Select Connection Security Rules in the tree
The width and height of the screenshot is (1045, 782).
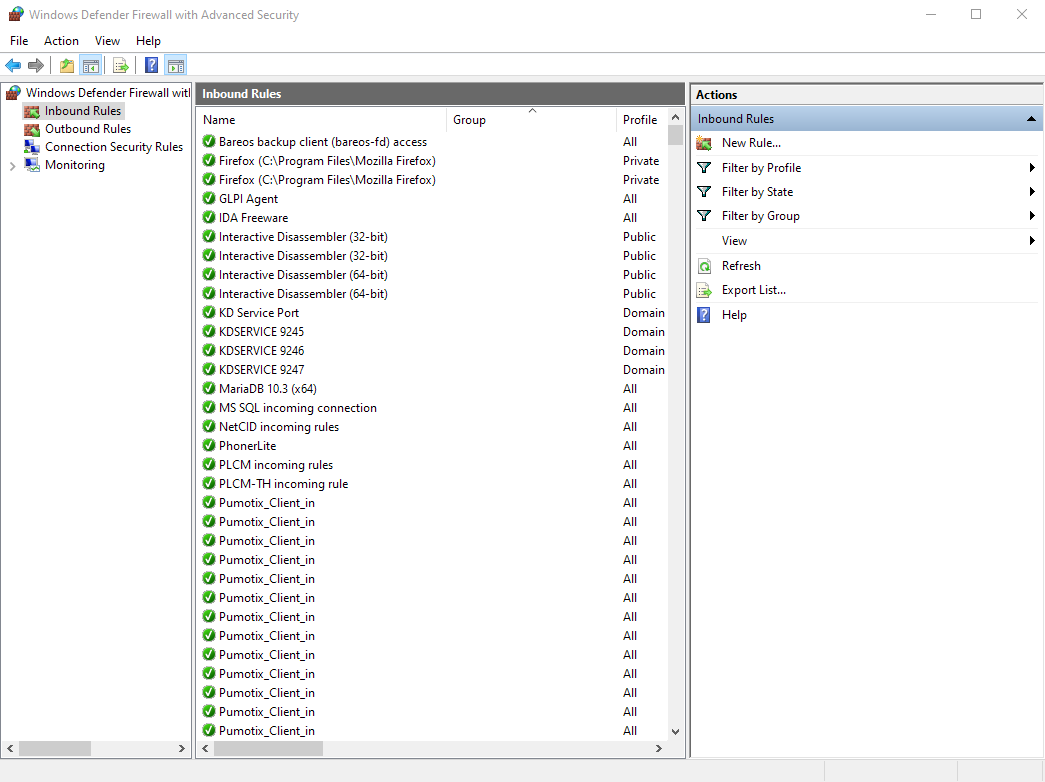point(114,147)
